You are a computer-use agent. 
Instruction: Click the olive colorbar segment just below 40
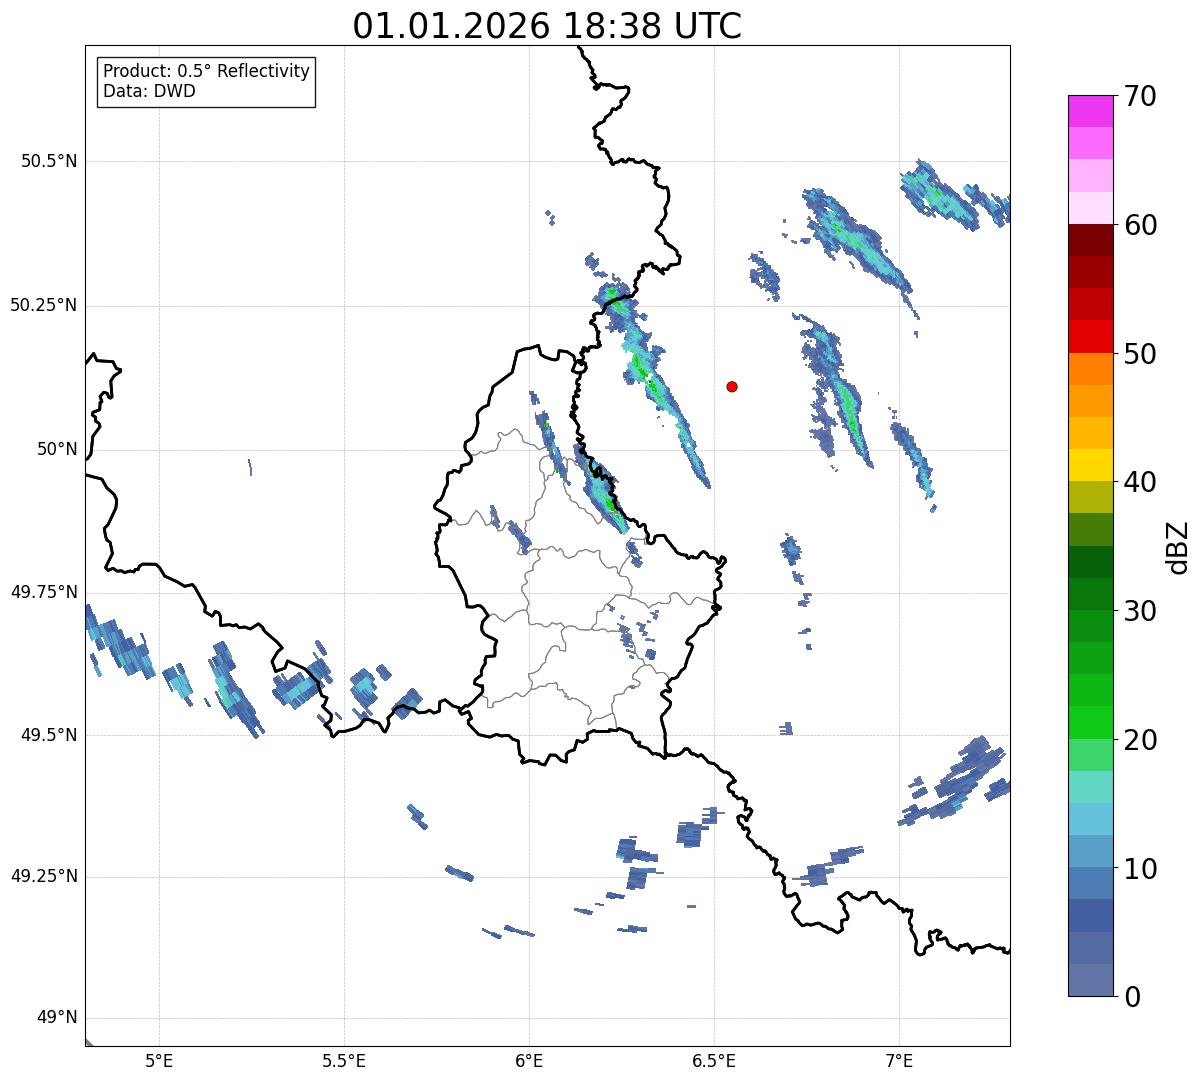(x=1090, y=497)
